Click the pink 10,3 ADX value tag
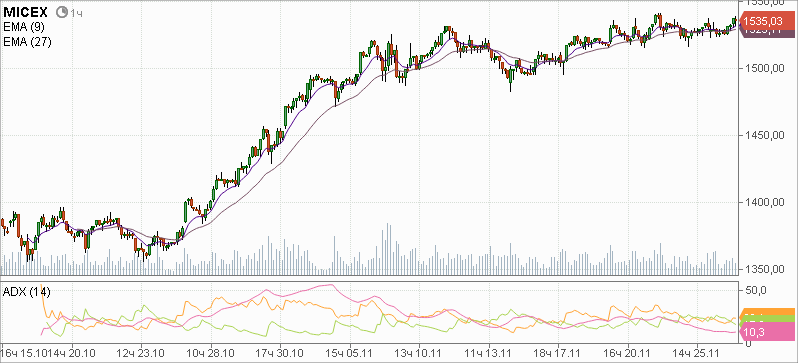The height and width of the screenshot is (363, 798). point(766,332)
